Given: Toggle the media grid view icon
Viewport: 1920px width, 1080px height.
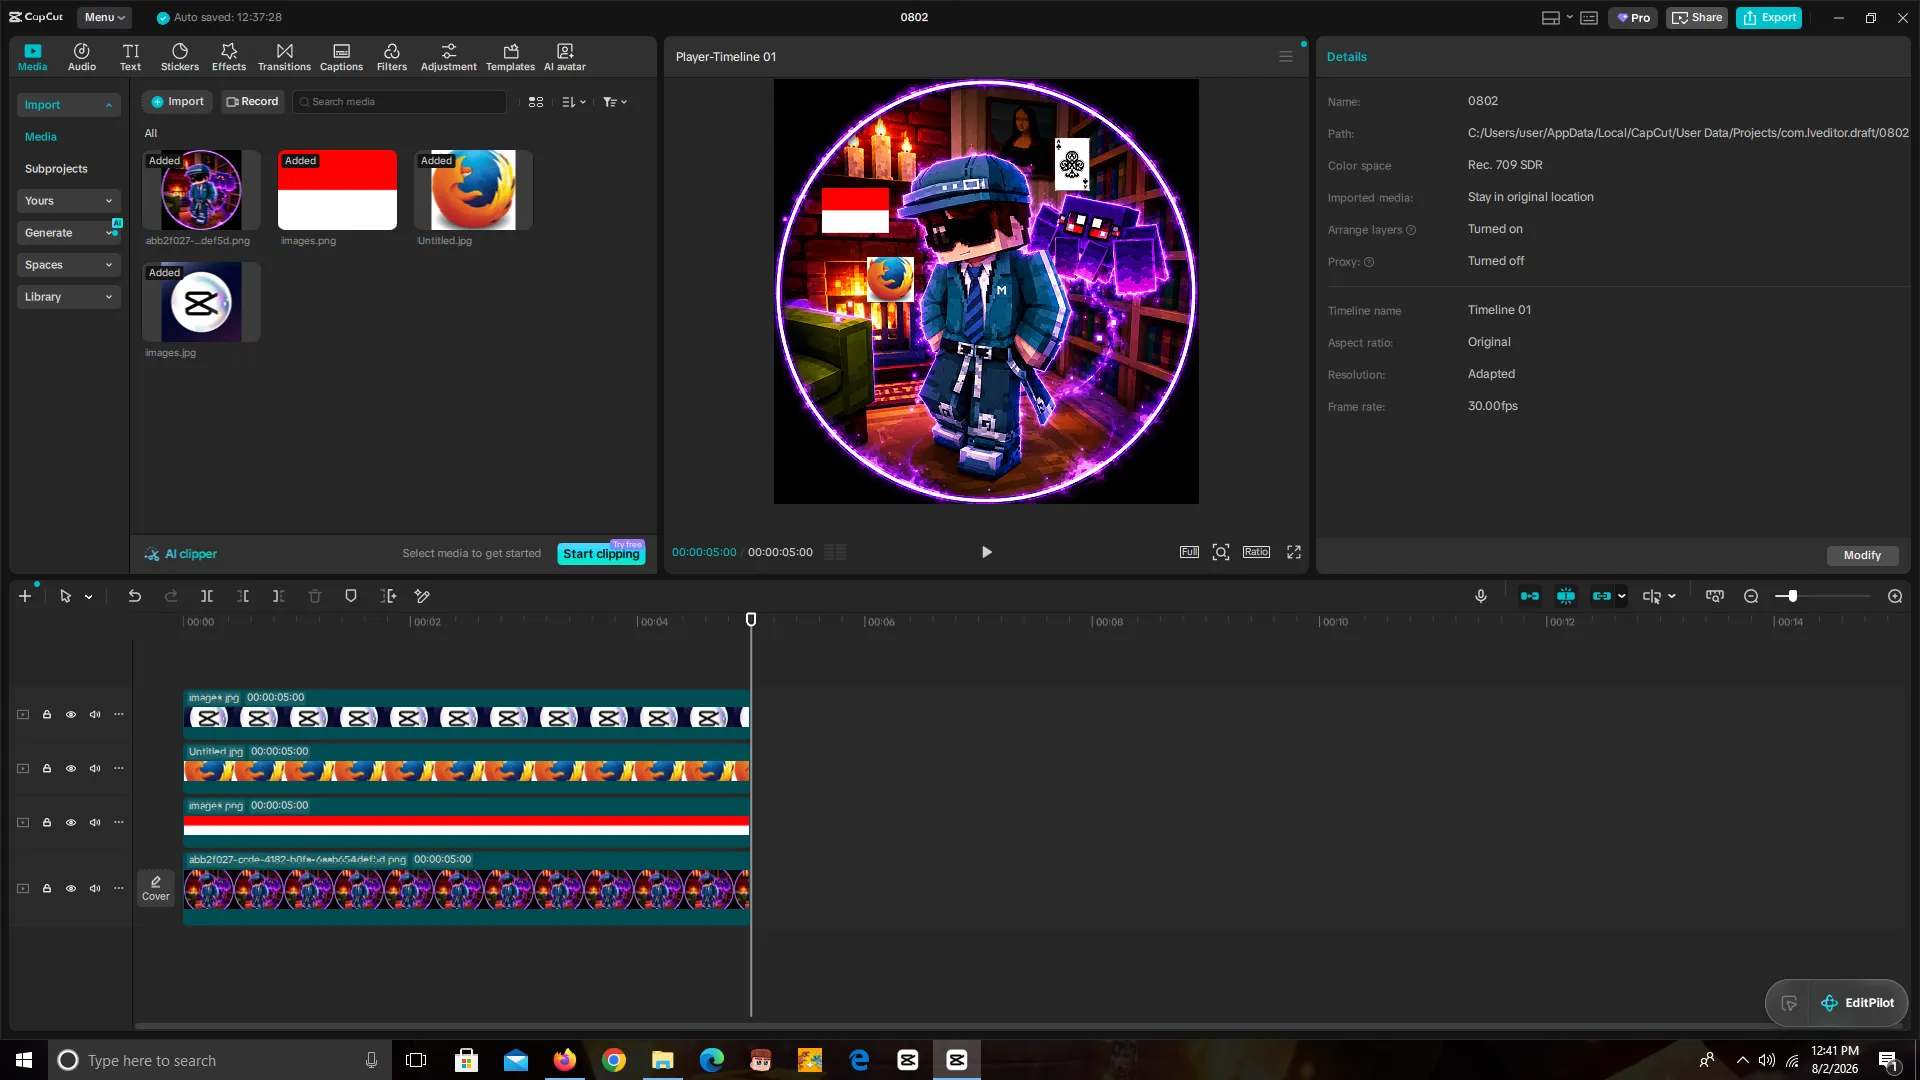Looking at the screenshot, I should coord(536,102).
